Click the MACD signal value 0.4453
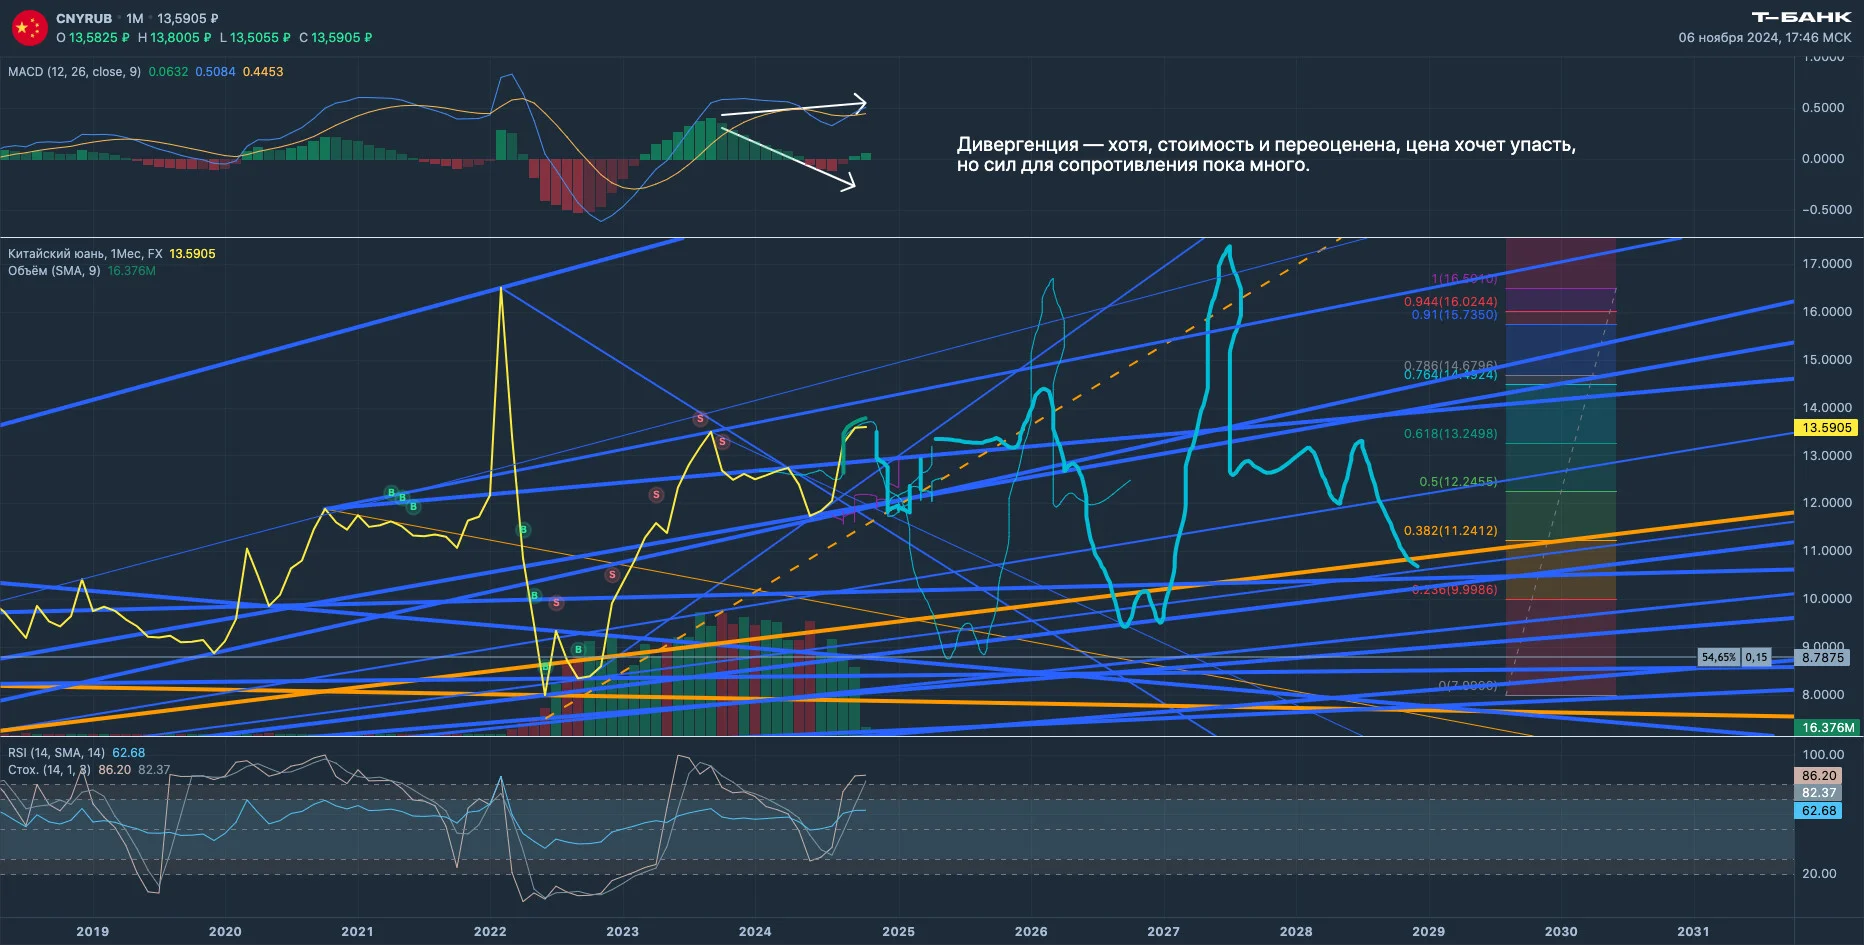 pyautogui.click(x=263, y=72)
